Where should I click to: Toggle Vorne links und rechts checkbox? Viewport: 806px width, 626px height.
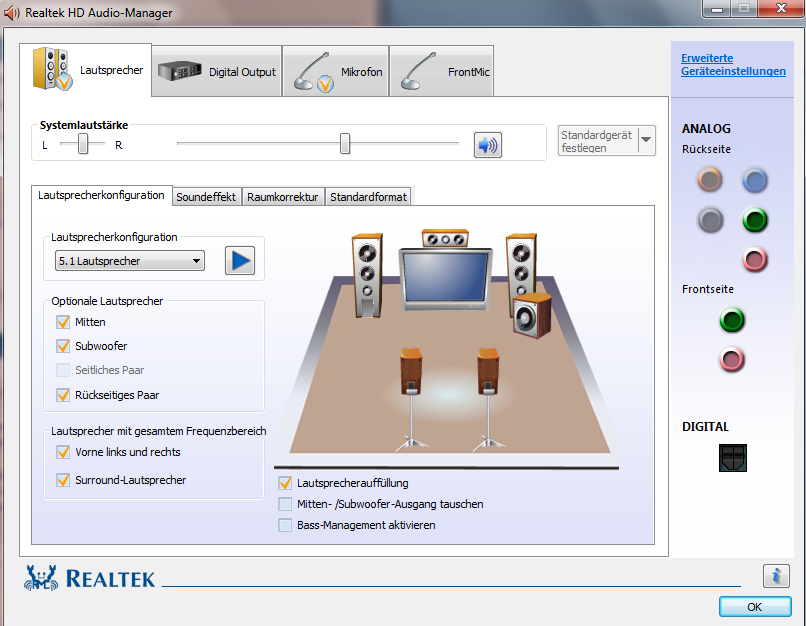tap(63, 452)
